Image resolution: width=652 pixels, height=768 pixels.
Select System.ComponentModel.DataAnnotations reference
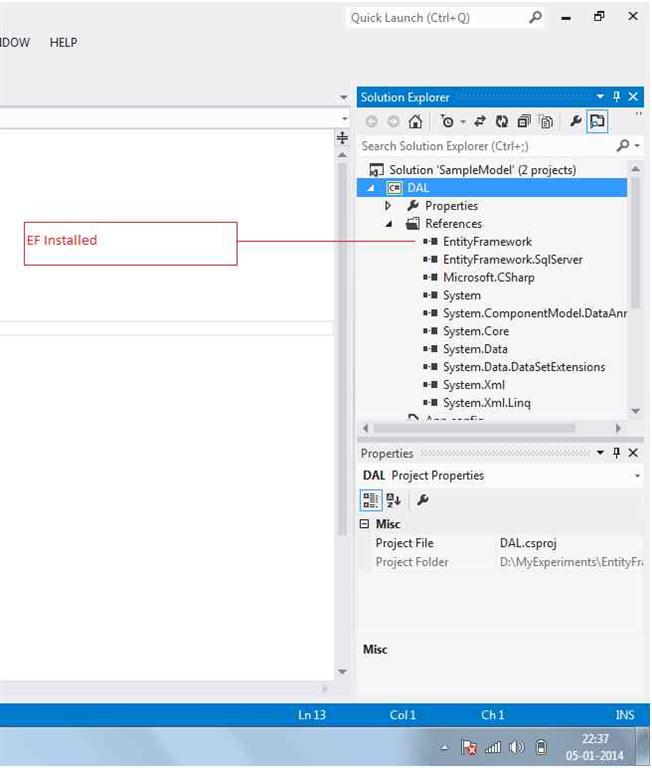[x=534, y=313]
